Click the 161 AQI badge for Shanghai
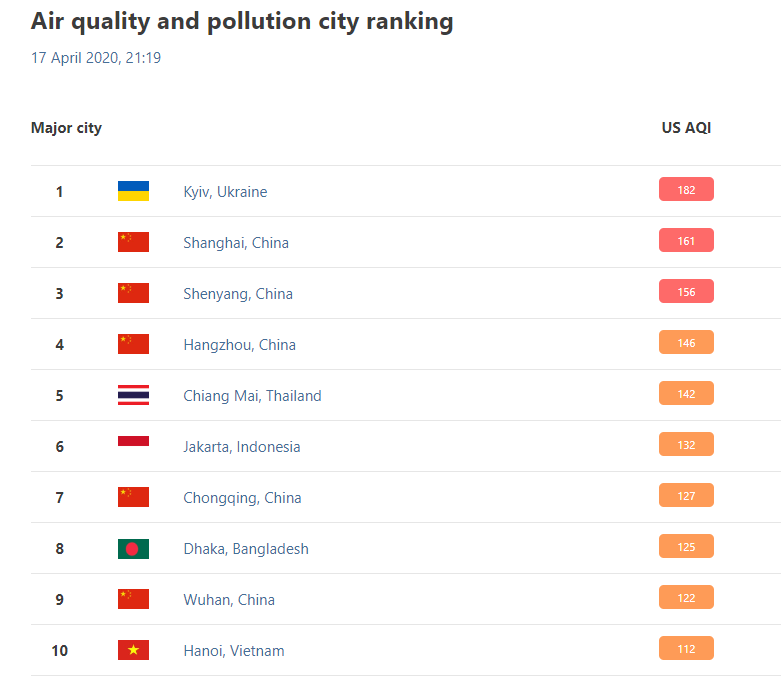 click(x=686, y=240)
